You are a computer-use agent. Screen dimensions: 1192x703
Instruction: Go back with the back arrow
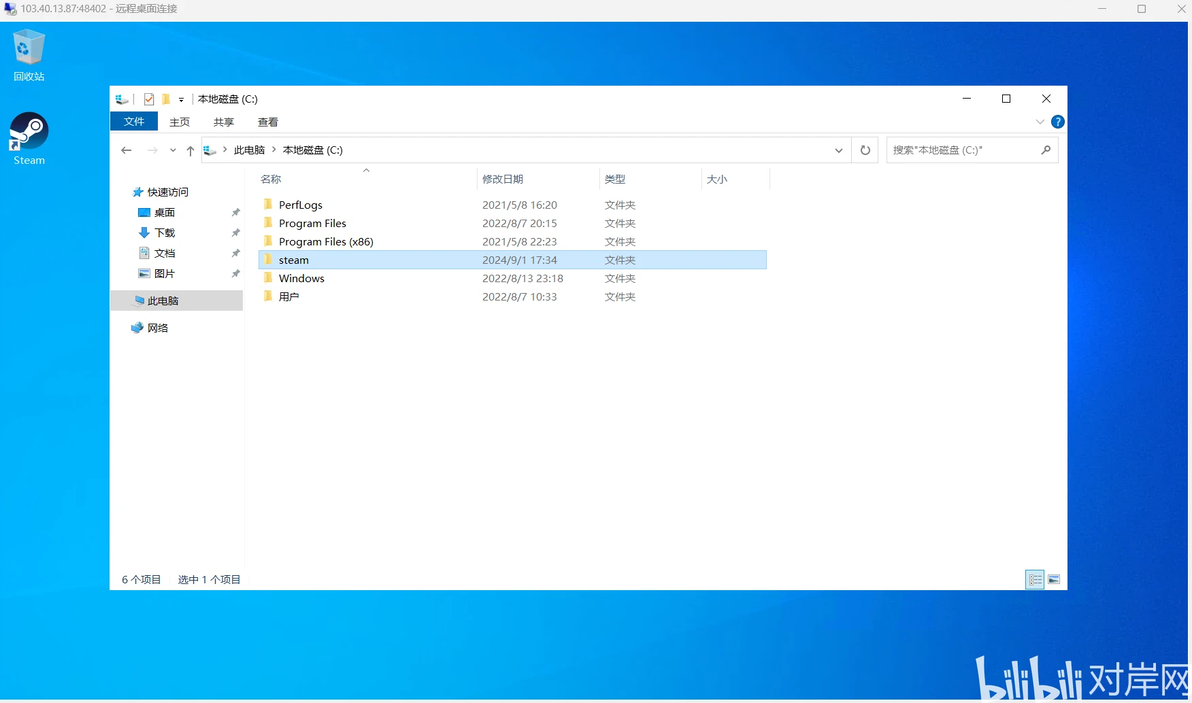(126, 150)
